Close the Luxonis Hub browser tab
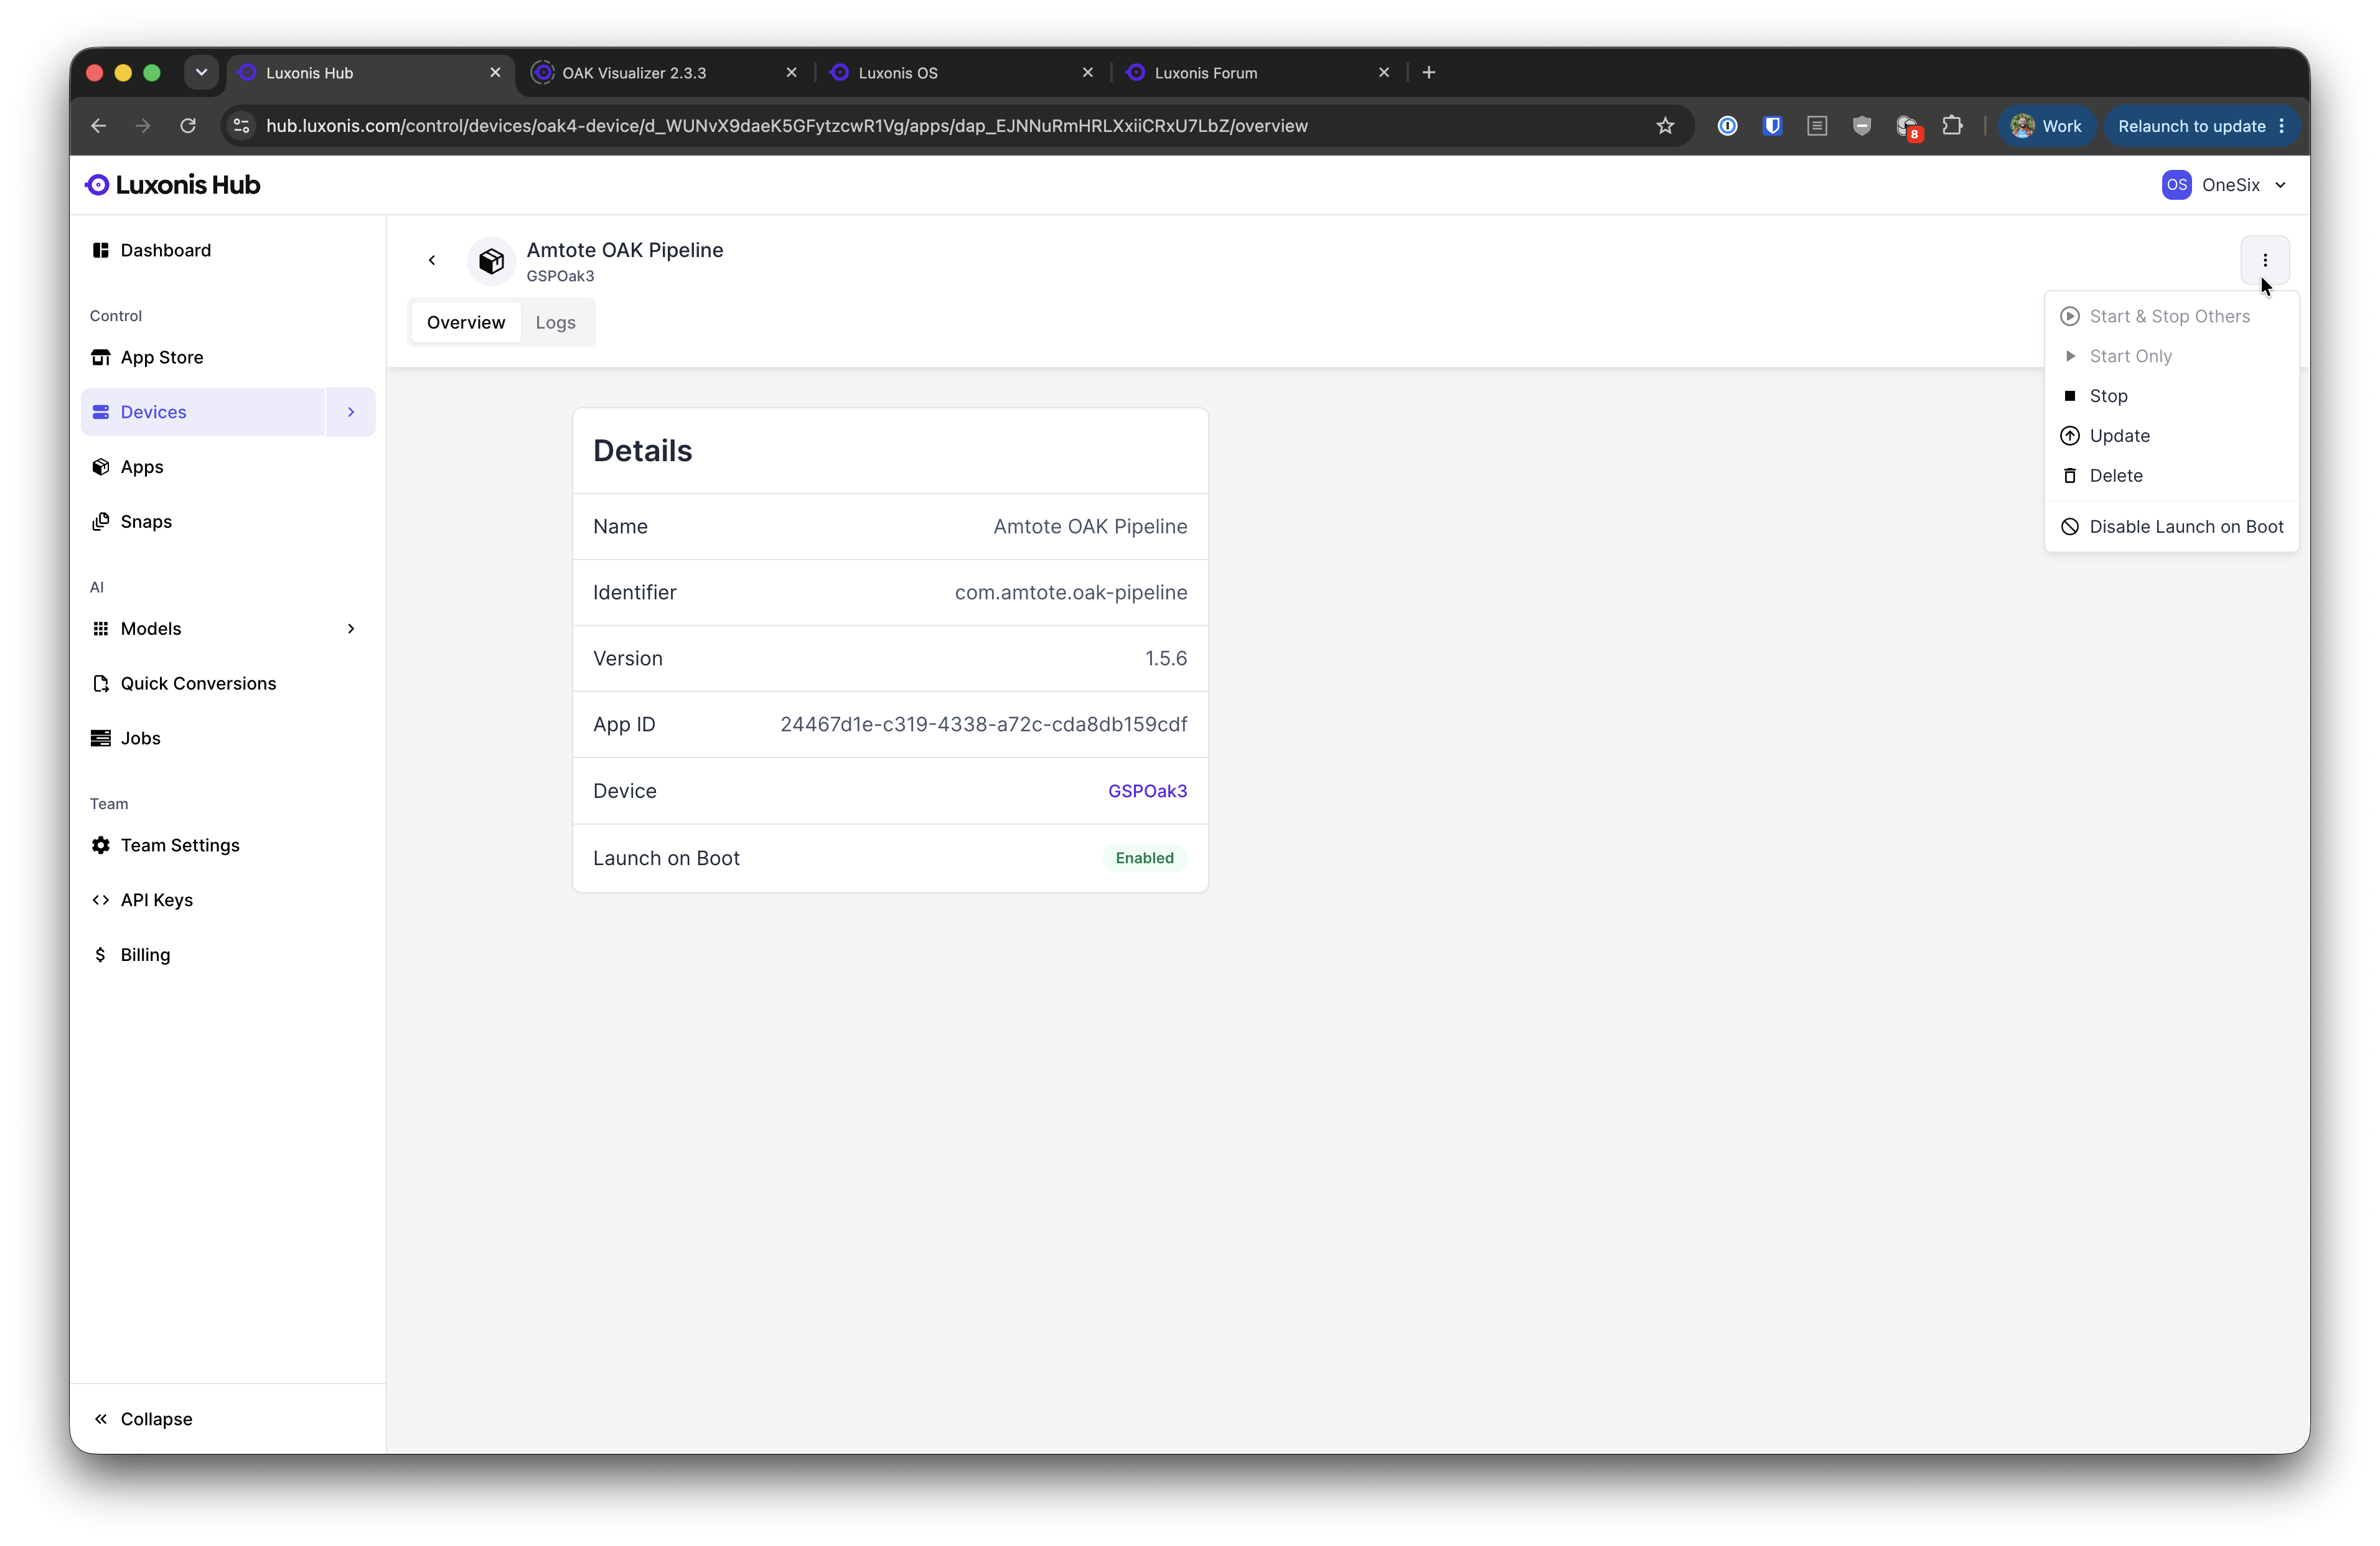This screenshot has width=2380, height=1546. point(495,72)
